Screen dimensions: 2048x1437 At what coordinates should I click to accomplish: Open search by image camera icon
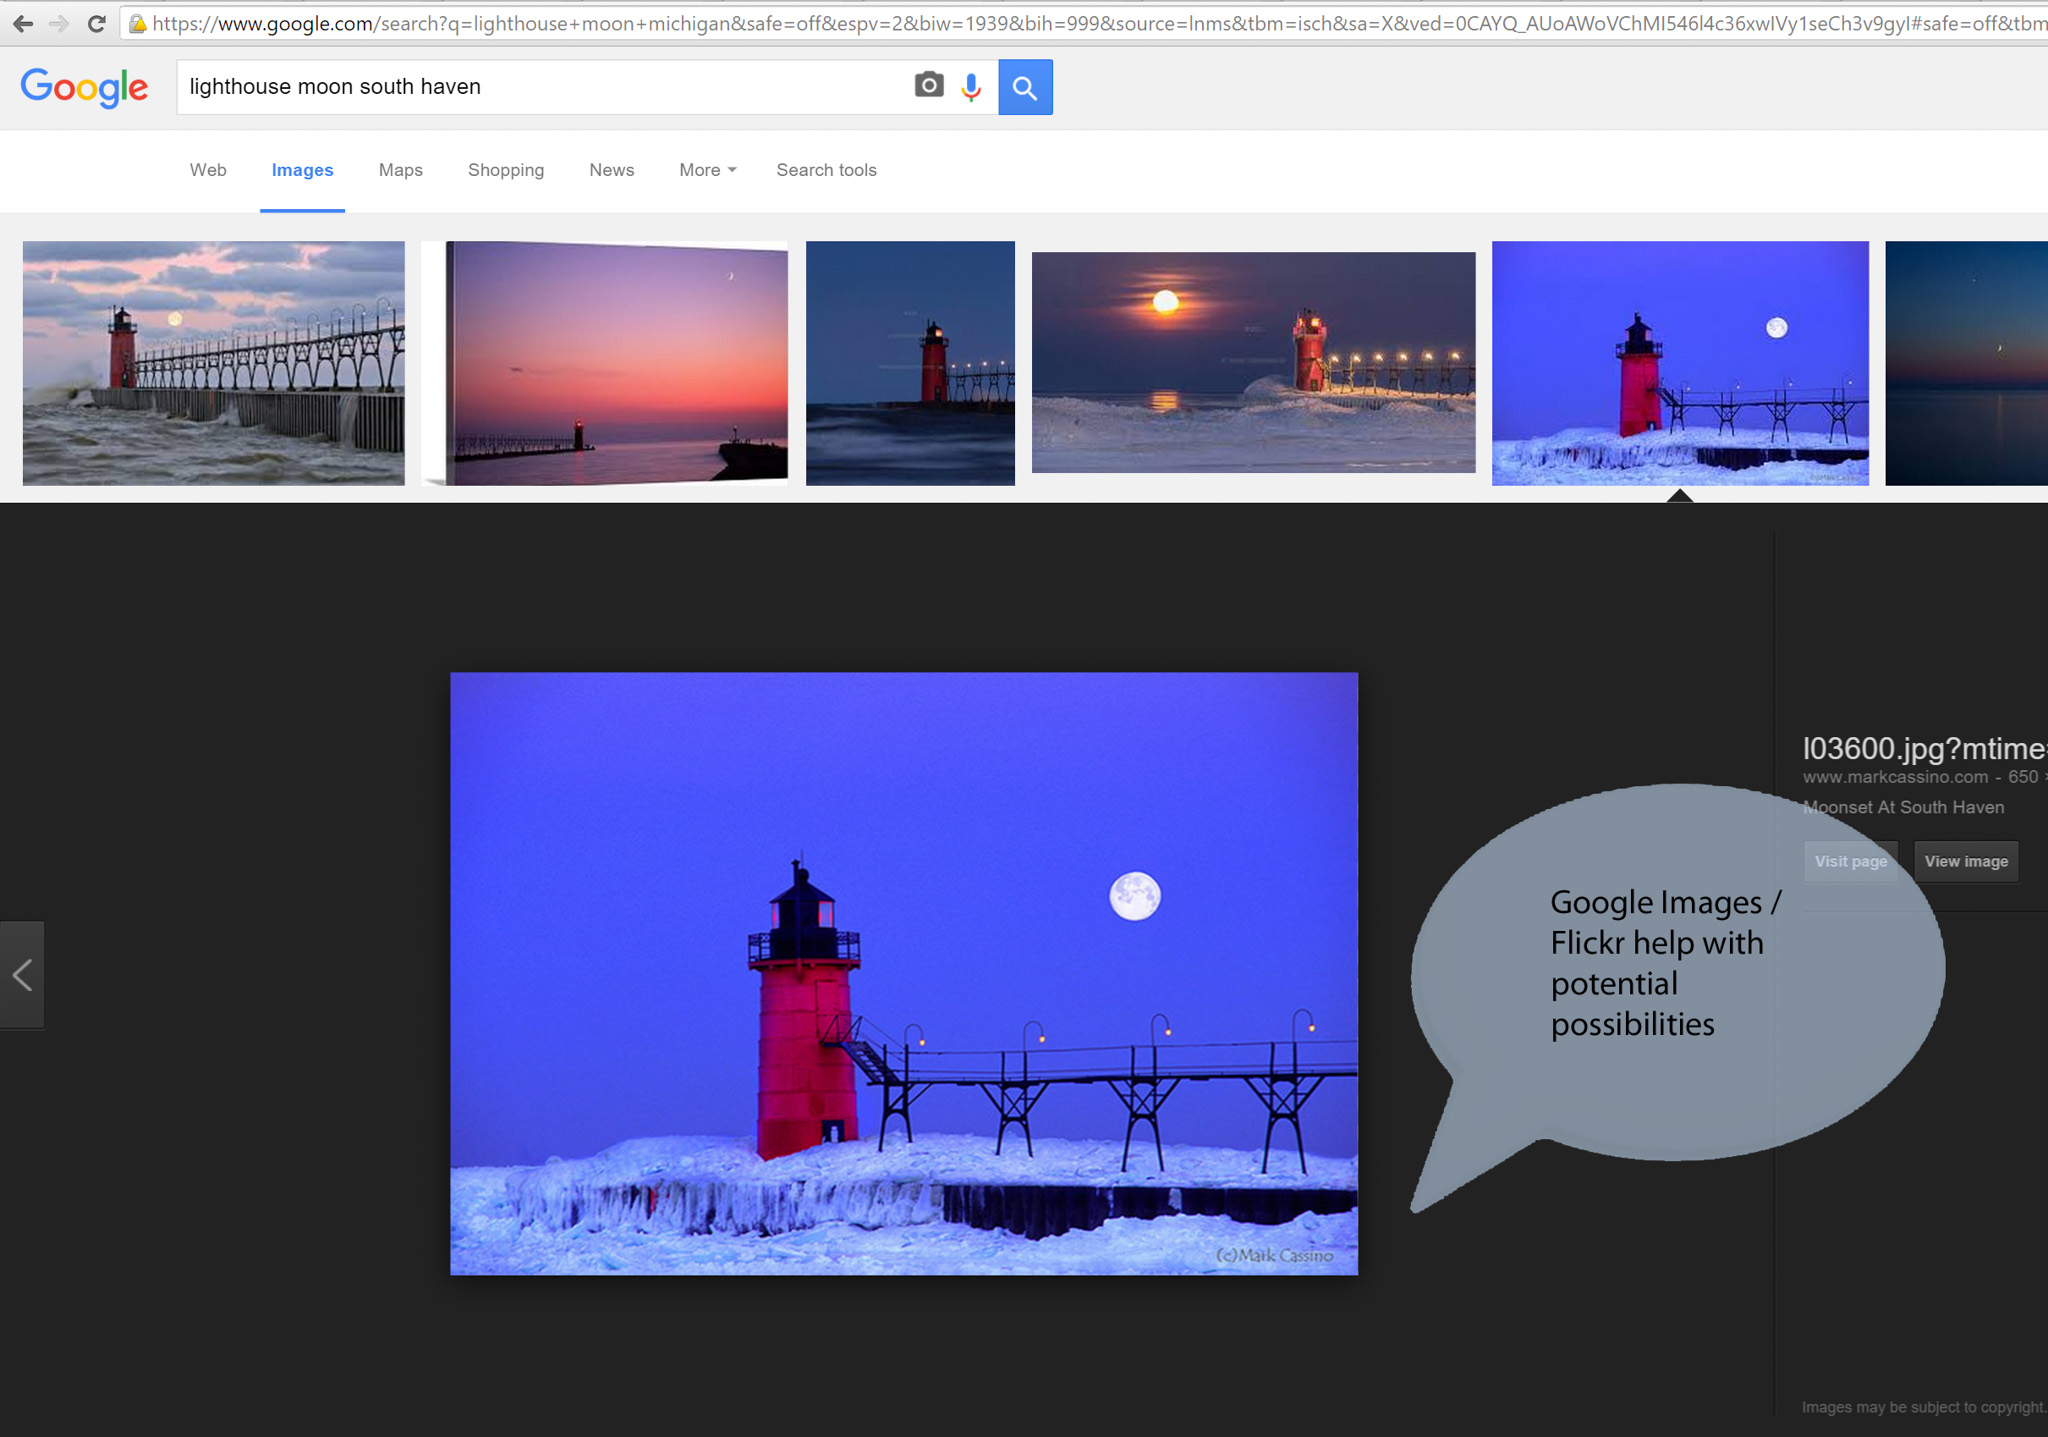coord(929,86)
